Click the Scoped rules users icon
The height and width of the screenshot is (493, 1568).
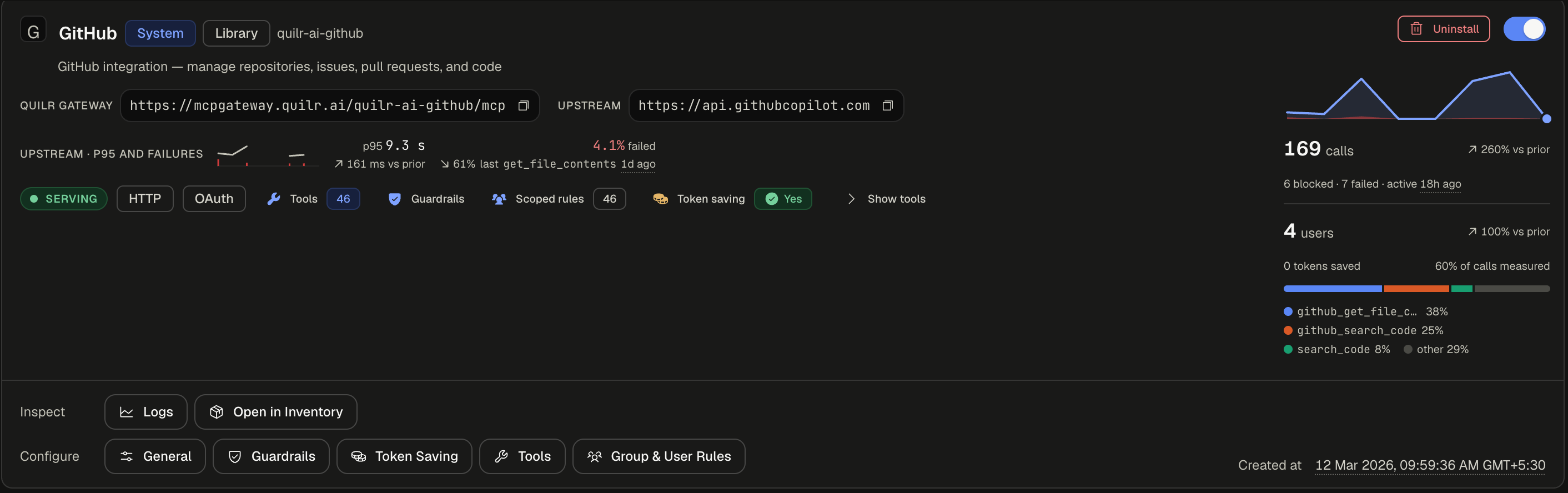[499, 199]
